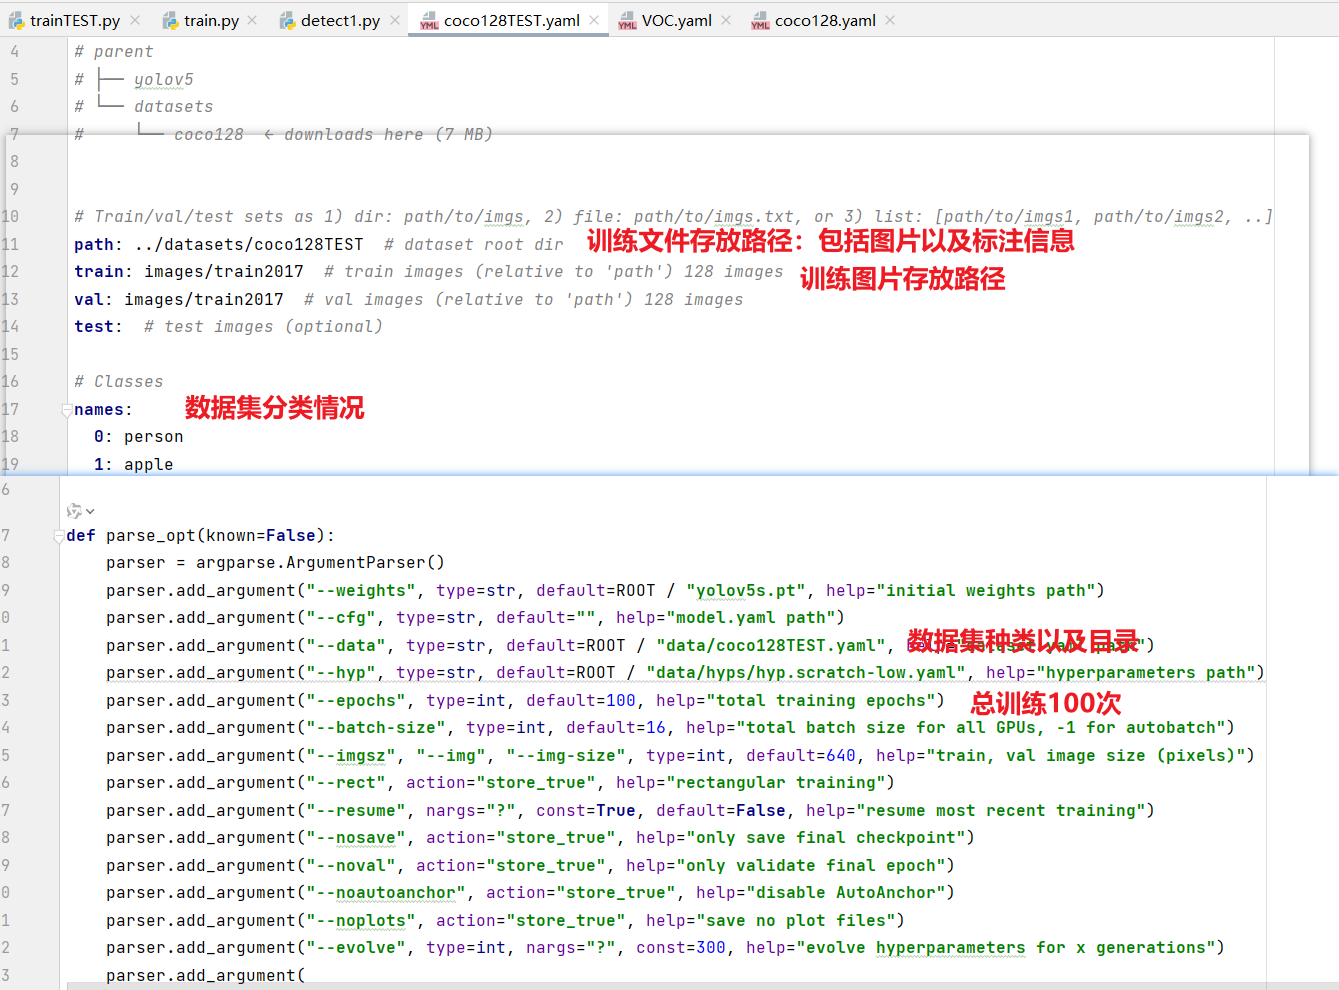Close the train.py tab

point(252,20)
